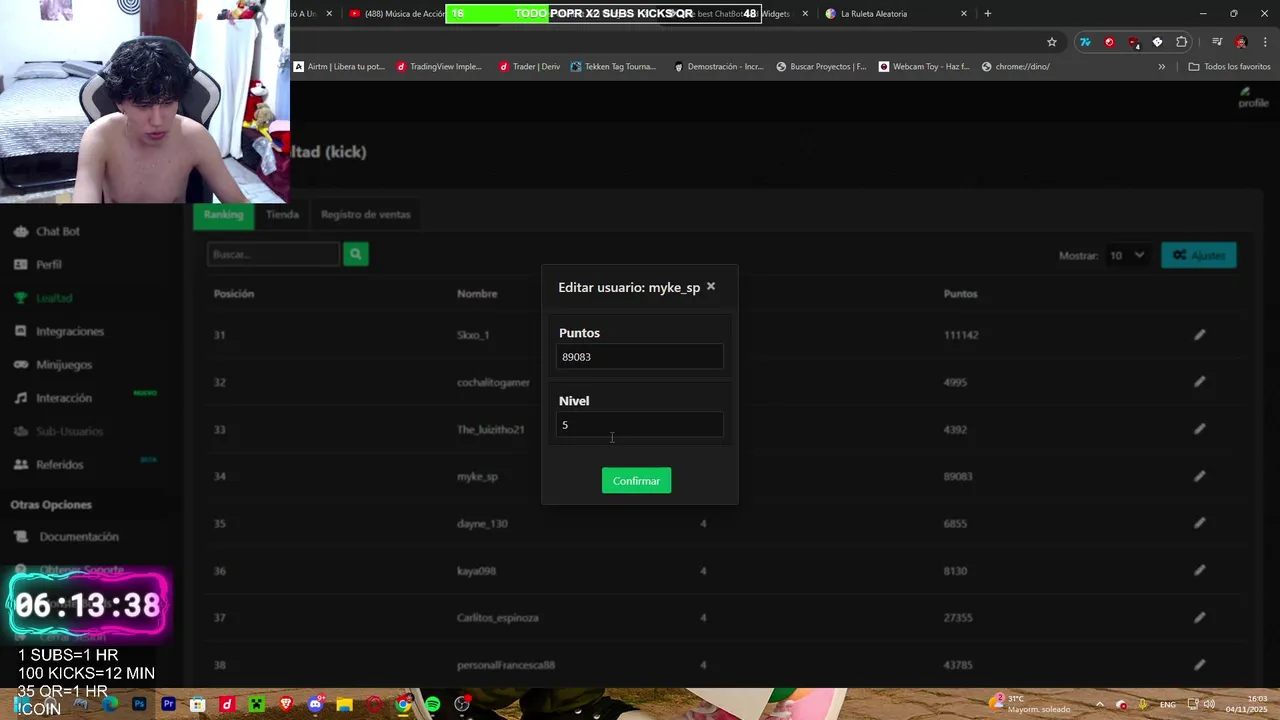Viewport: 1280px width, 720px height.
Task: Edit user kaya098 with the pencil icon
Action: coord(1200,570)
